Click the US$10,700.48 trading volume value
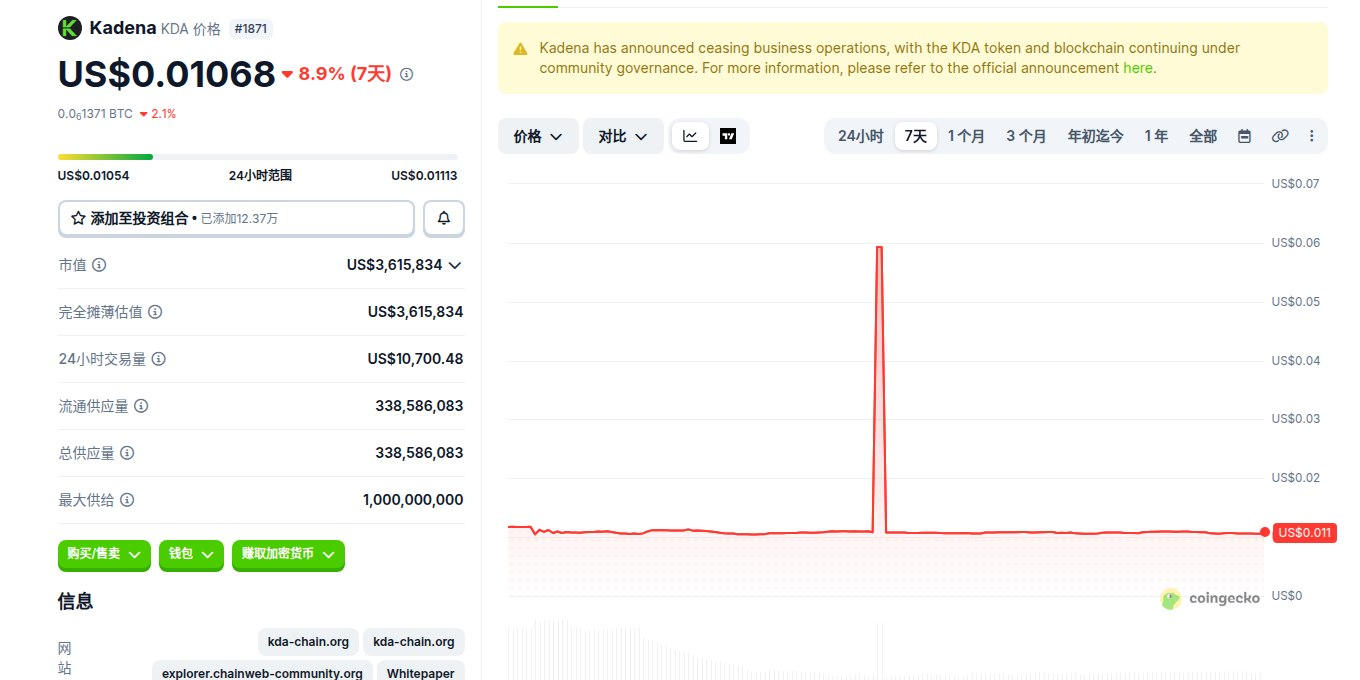The height and width of the screenshot is (680, 1360). coord(415,359)
